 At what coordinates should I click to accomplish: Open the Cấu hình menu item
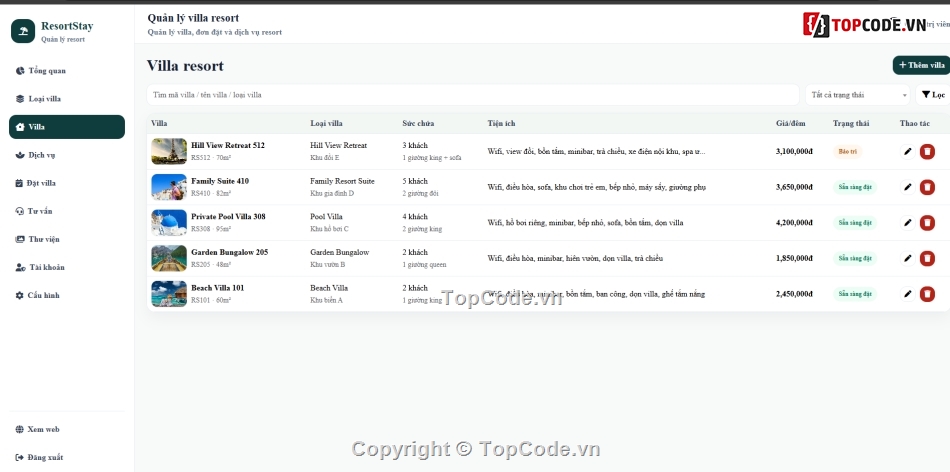coord(67,295)
